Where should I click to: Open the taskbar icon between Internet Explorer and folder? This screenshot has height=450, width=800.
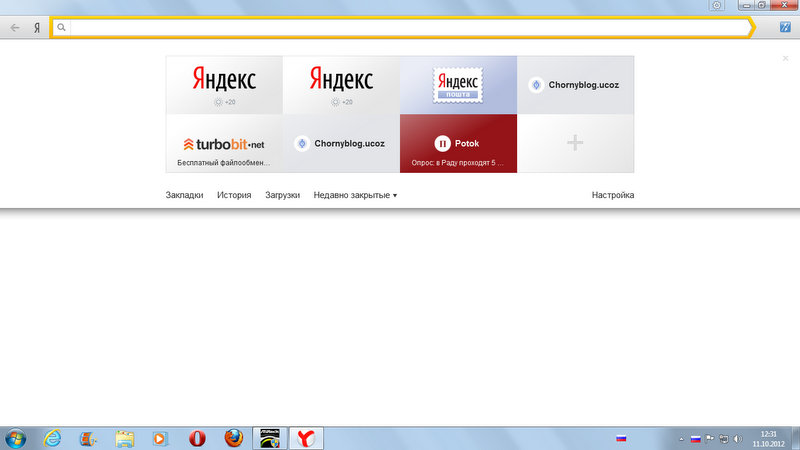[88, 438]
